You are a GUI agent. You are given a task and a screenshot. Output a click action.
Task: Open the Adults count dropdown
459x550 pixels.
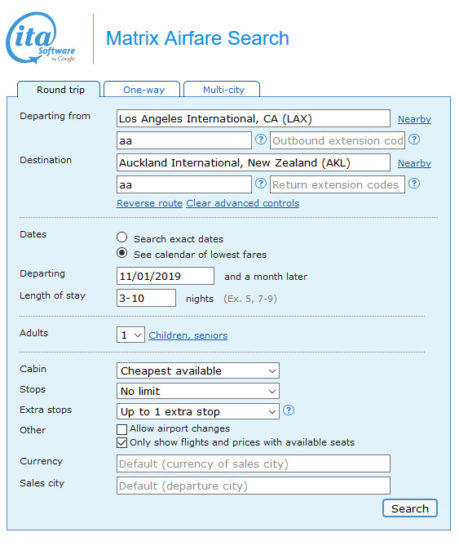[130, 335]
